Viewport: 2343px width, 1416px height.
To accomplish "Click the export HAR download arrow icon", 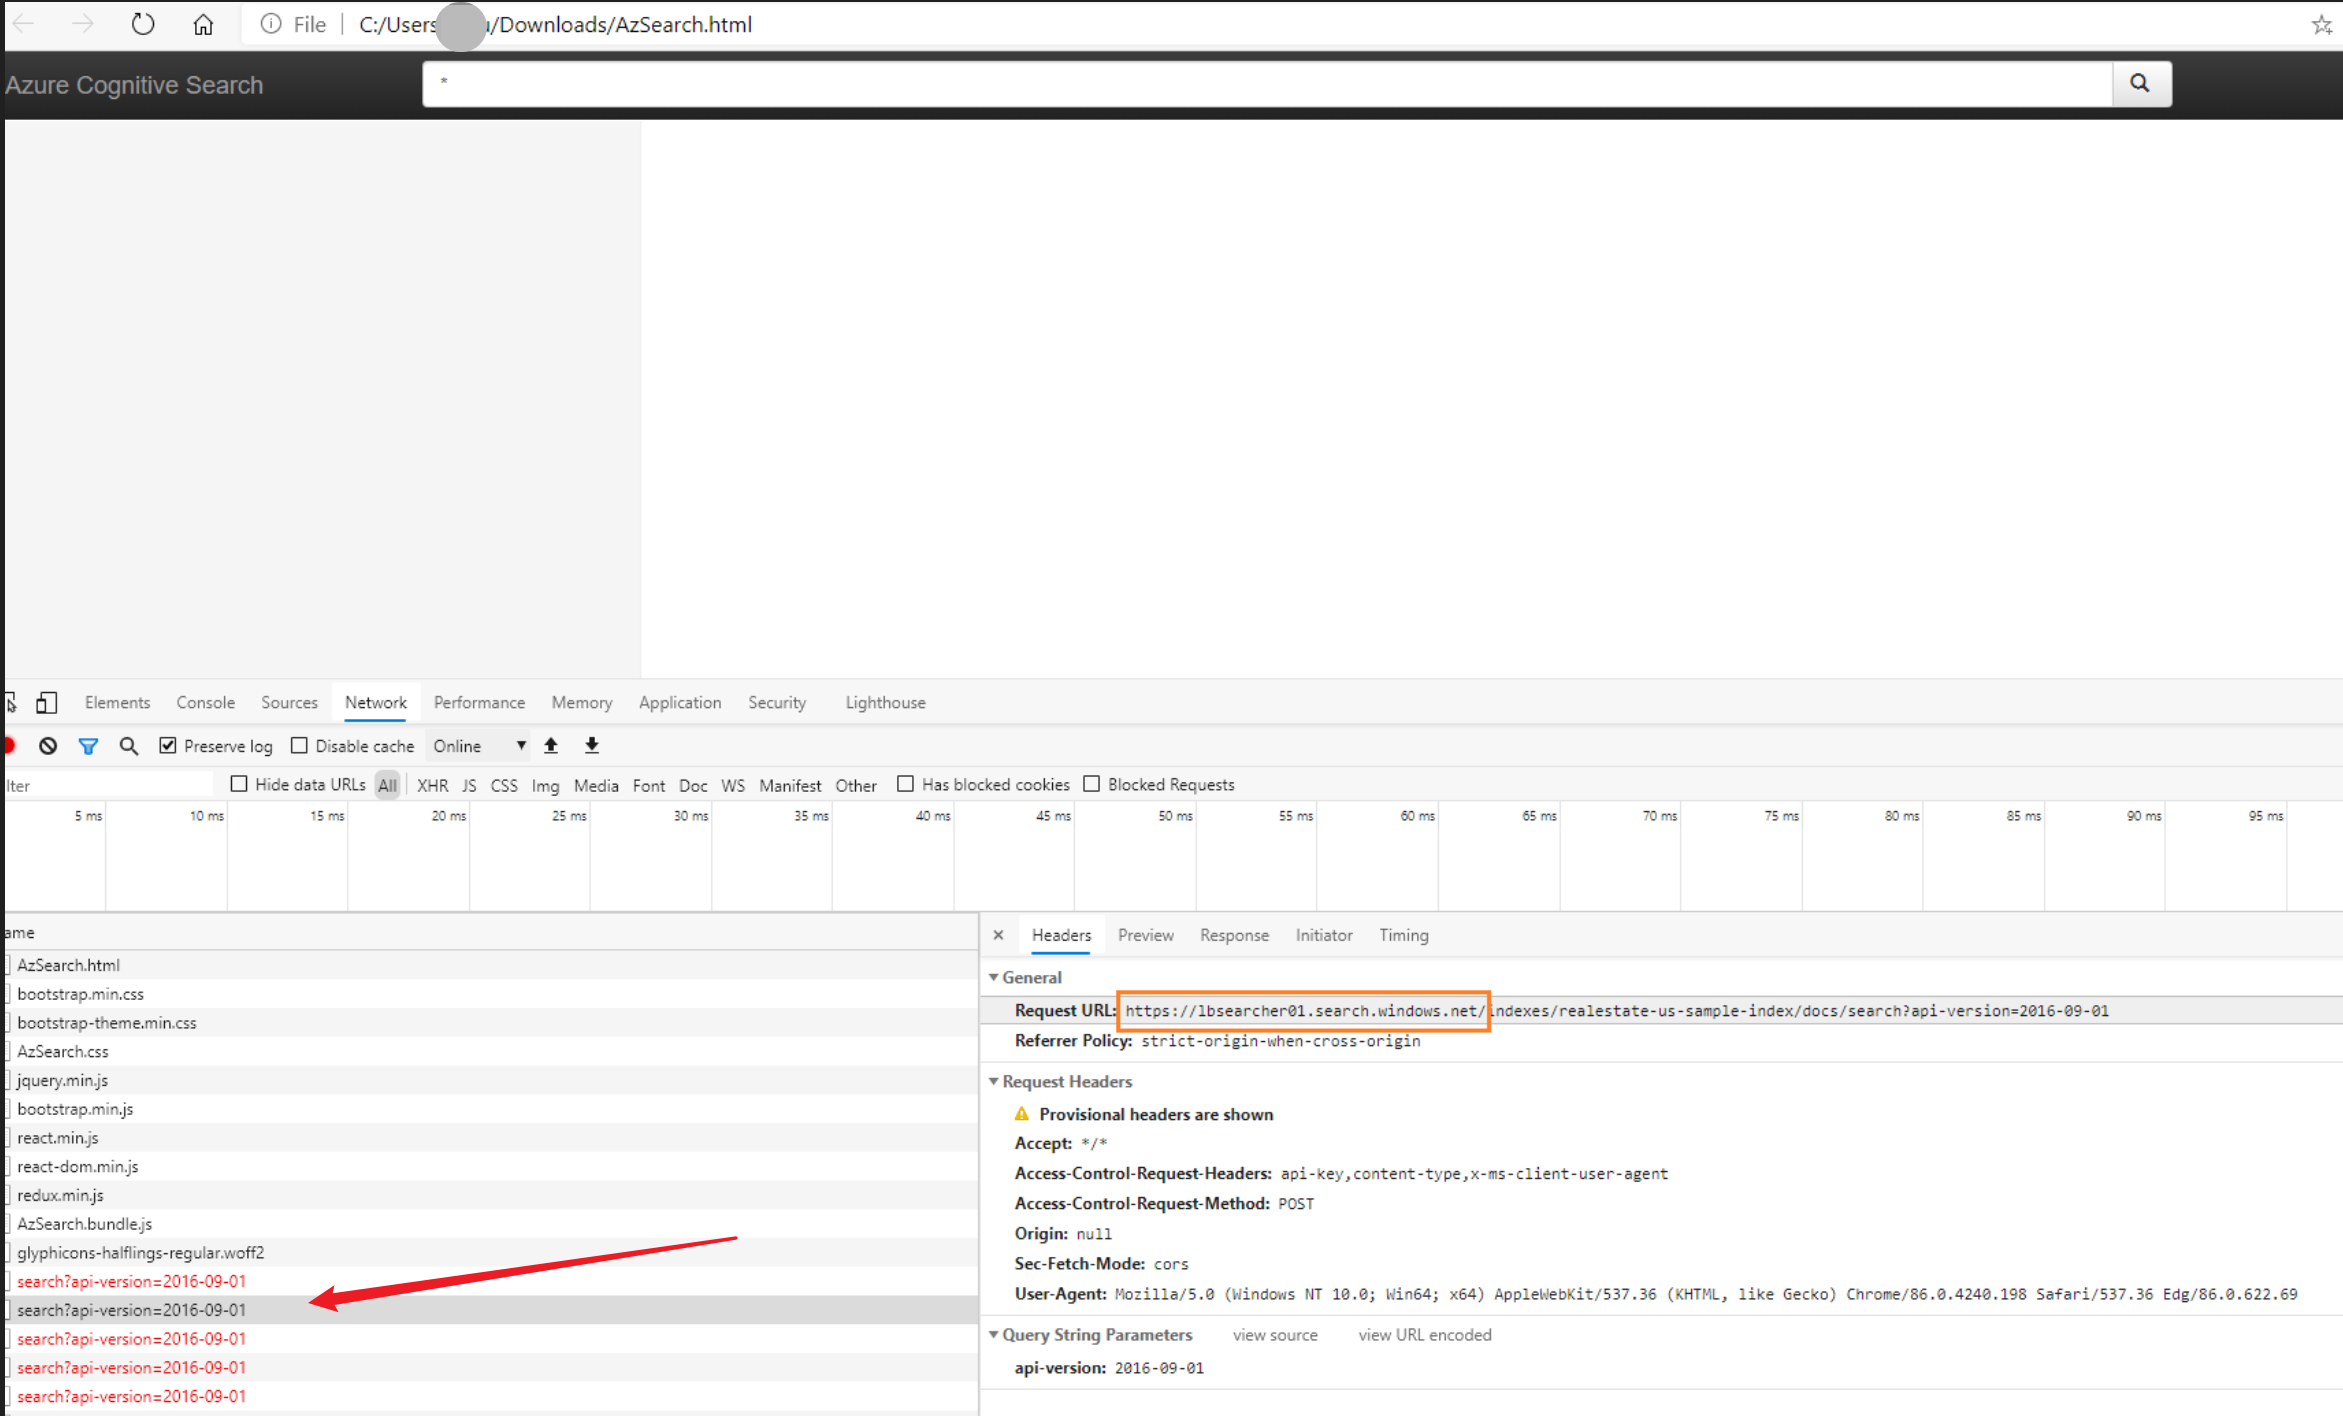I will (x=592, y=746).
